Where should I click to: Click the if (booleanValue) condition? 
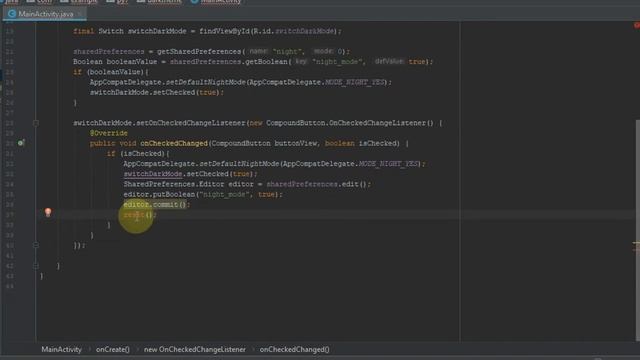click(x=111, y=72)
